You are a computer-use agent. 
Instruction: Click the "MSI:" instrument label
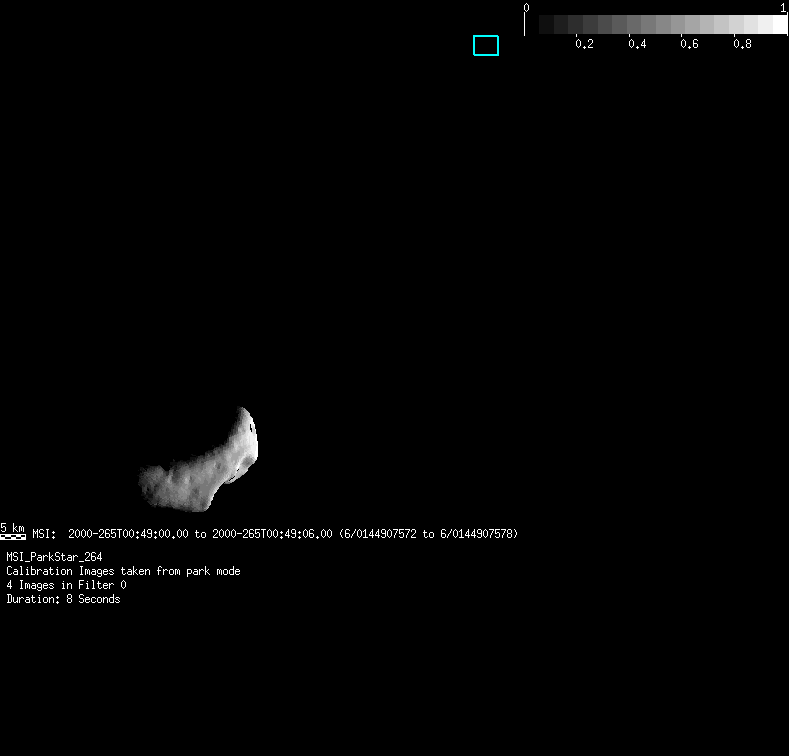44,534
